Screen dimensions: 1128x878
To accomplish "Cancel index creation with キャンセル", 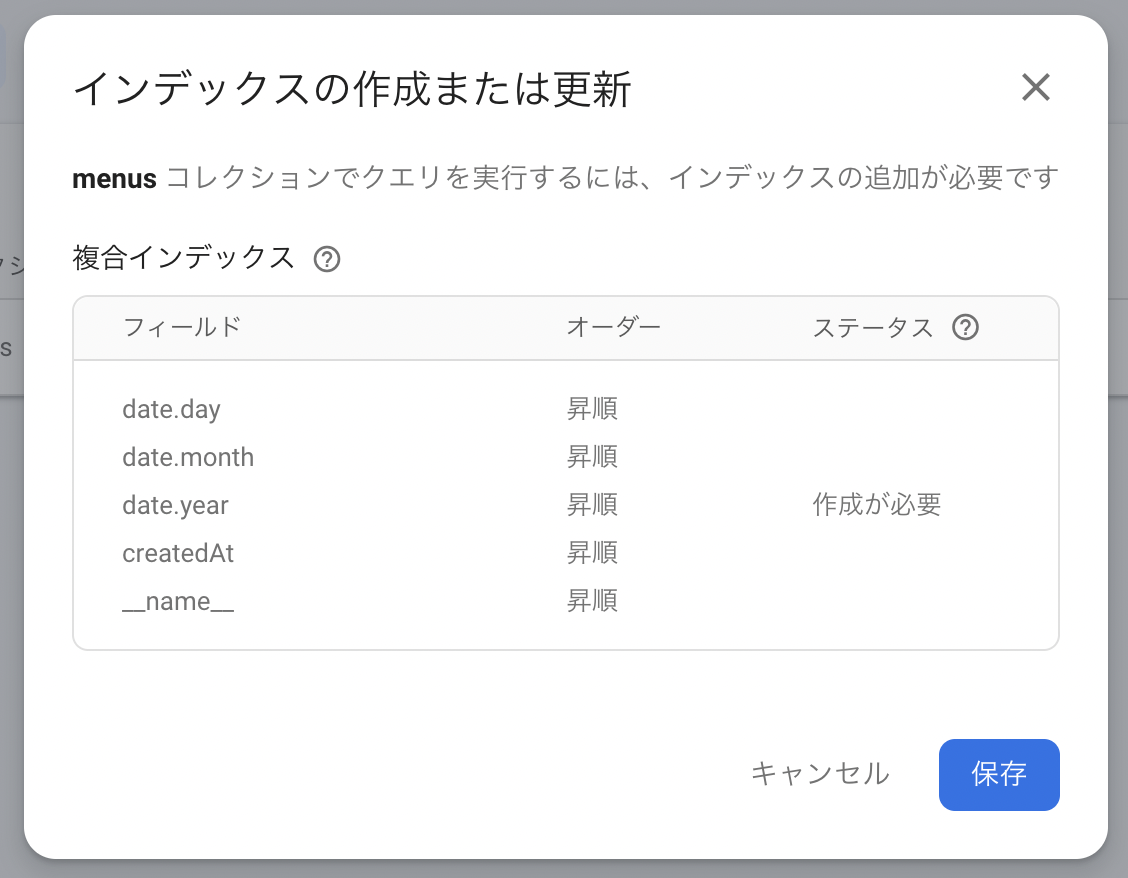I will pyautogui.click(x=819, y=774).
